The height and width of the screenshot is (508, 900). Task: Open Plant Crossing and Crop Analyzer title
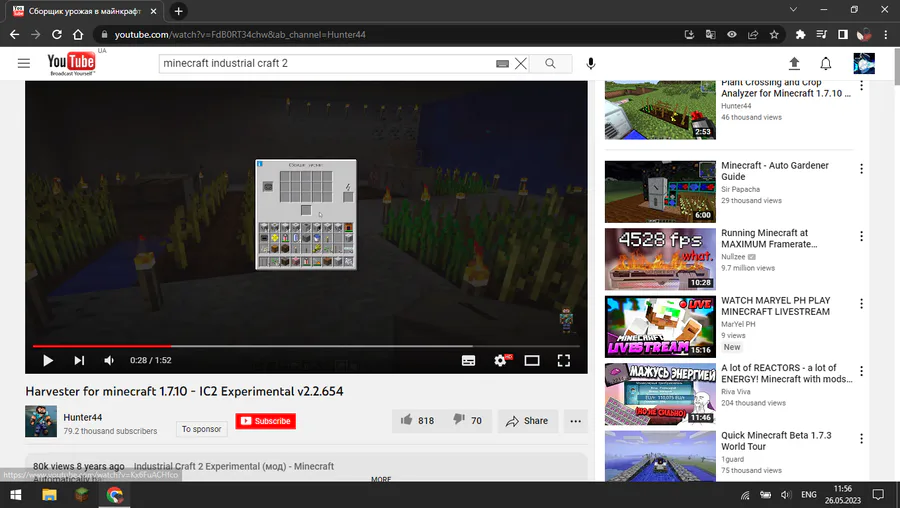point(785,88)
